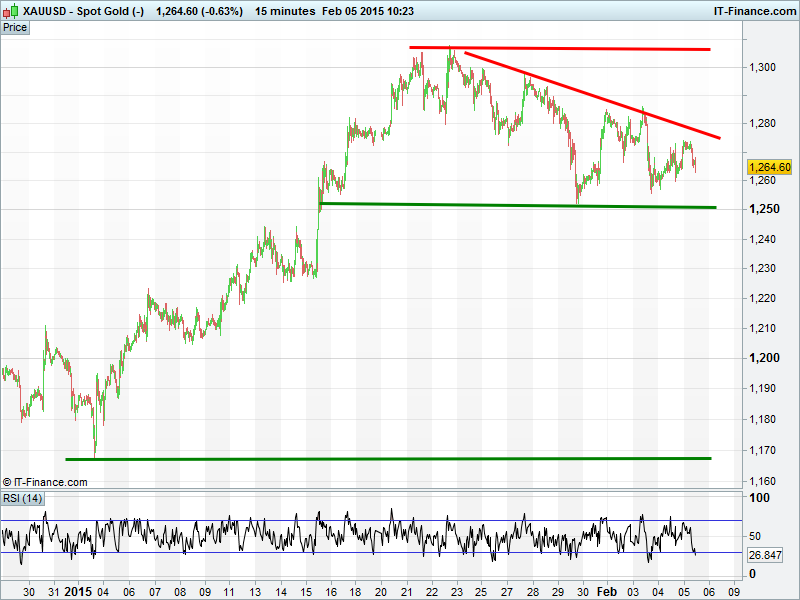
Task: Click the 1,300 price axis label
Action: point(762,67)
